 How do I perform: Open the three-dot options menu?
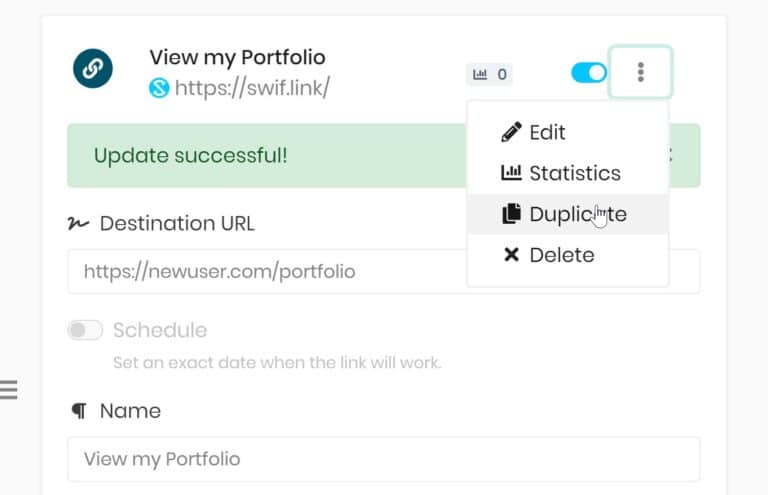click(640, 72)
